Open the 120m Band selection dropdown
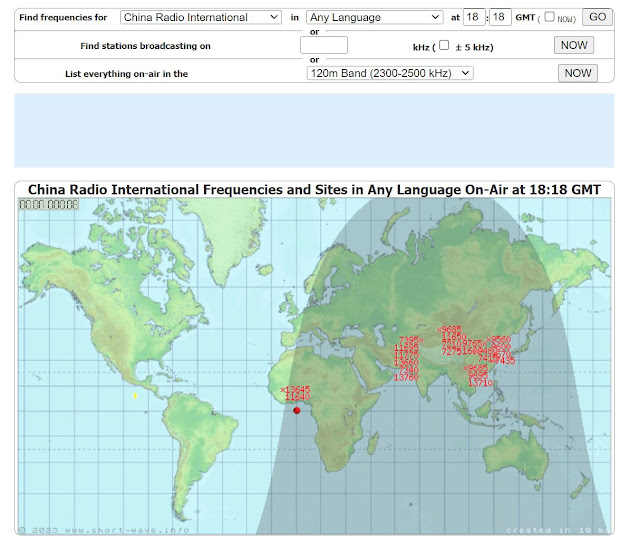The image size is (640, 536). click(390, 73)
